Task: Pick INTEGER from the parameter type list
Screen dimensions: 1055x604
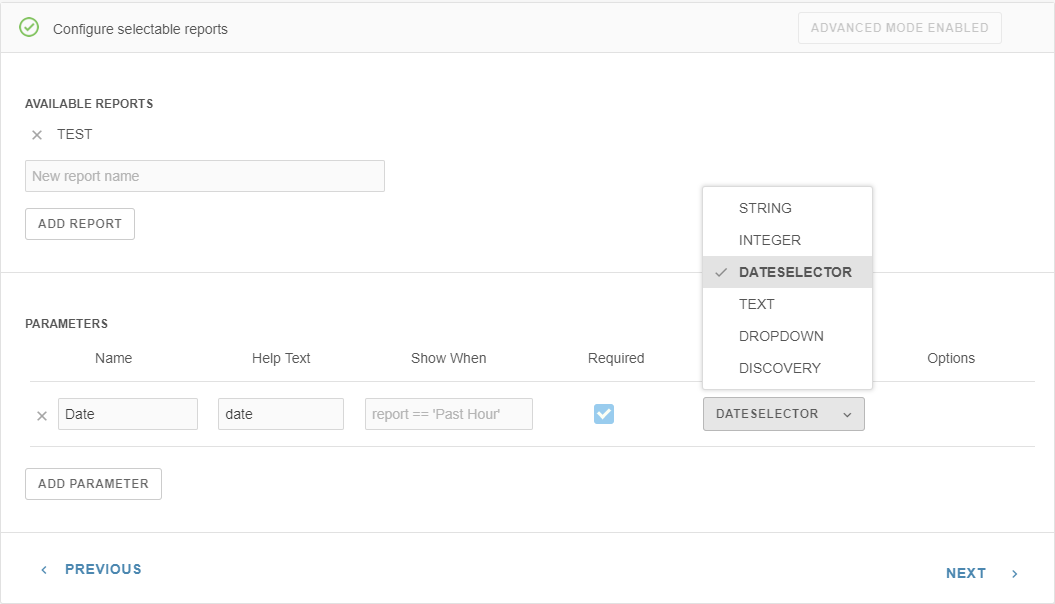Action: click(x=770, y=240)
